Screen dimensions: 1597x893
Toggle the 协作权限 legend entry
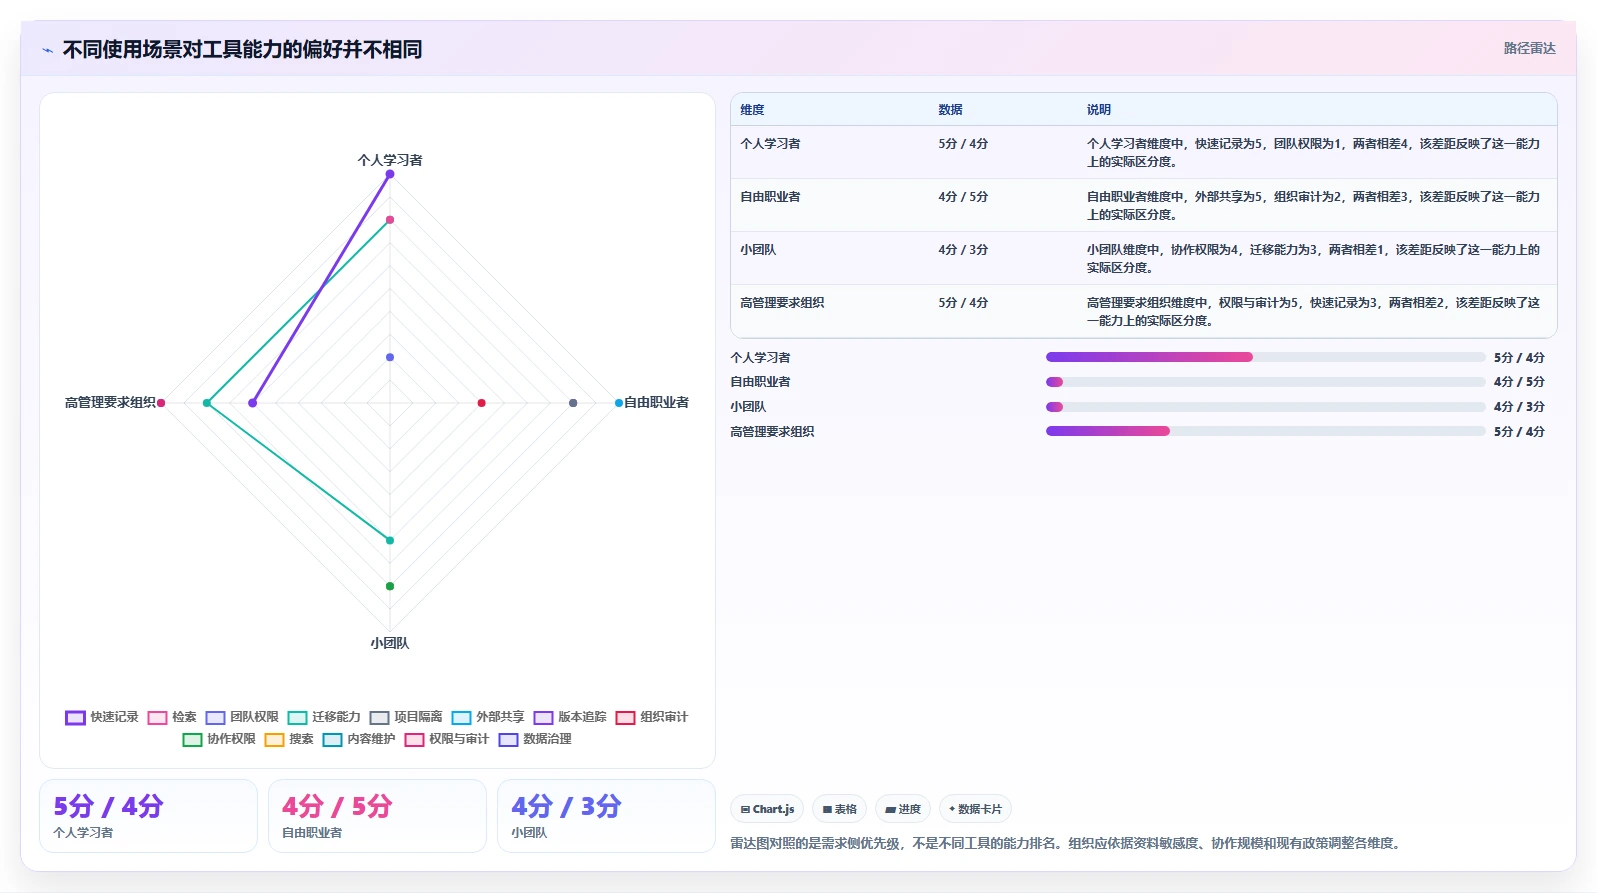[219, 739]
